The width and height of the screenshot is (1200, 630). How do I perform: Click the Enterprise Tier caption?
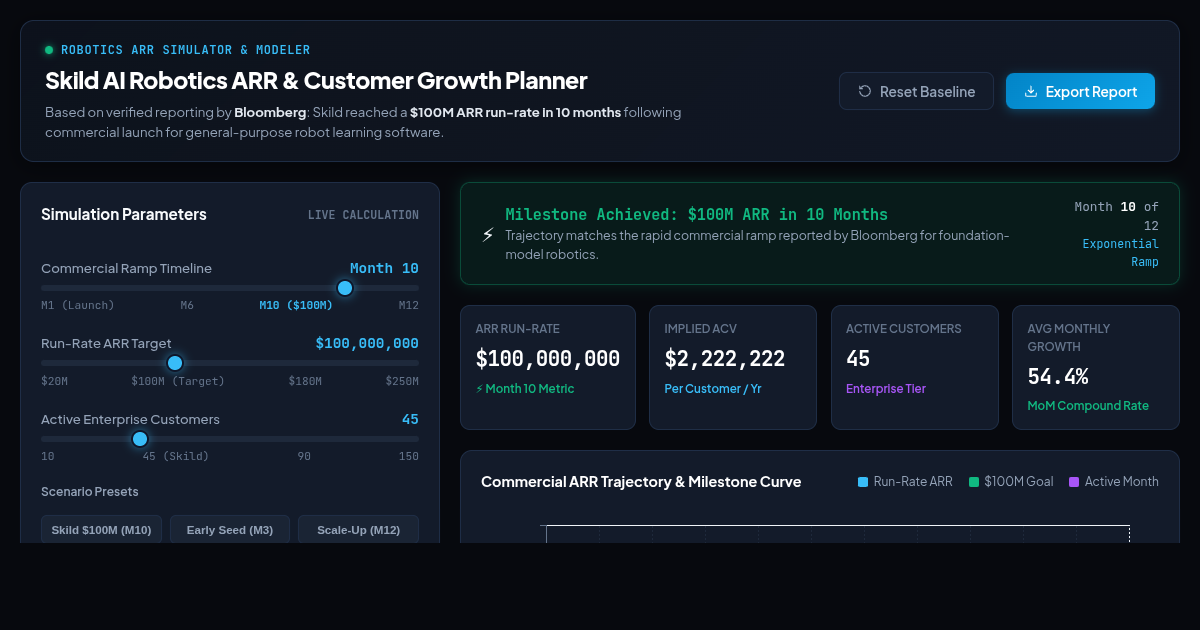click(x=886, y=389)
